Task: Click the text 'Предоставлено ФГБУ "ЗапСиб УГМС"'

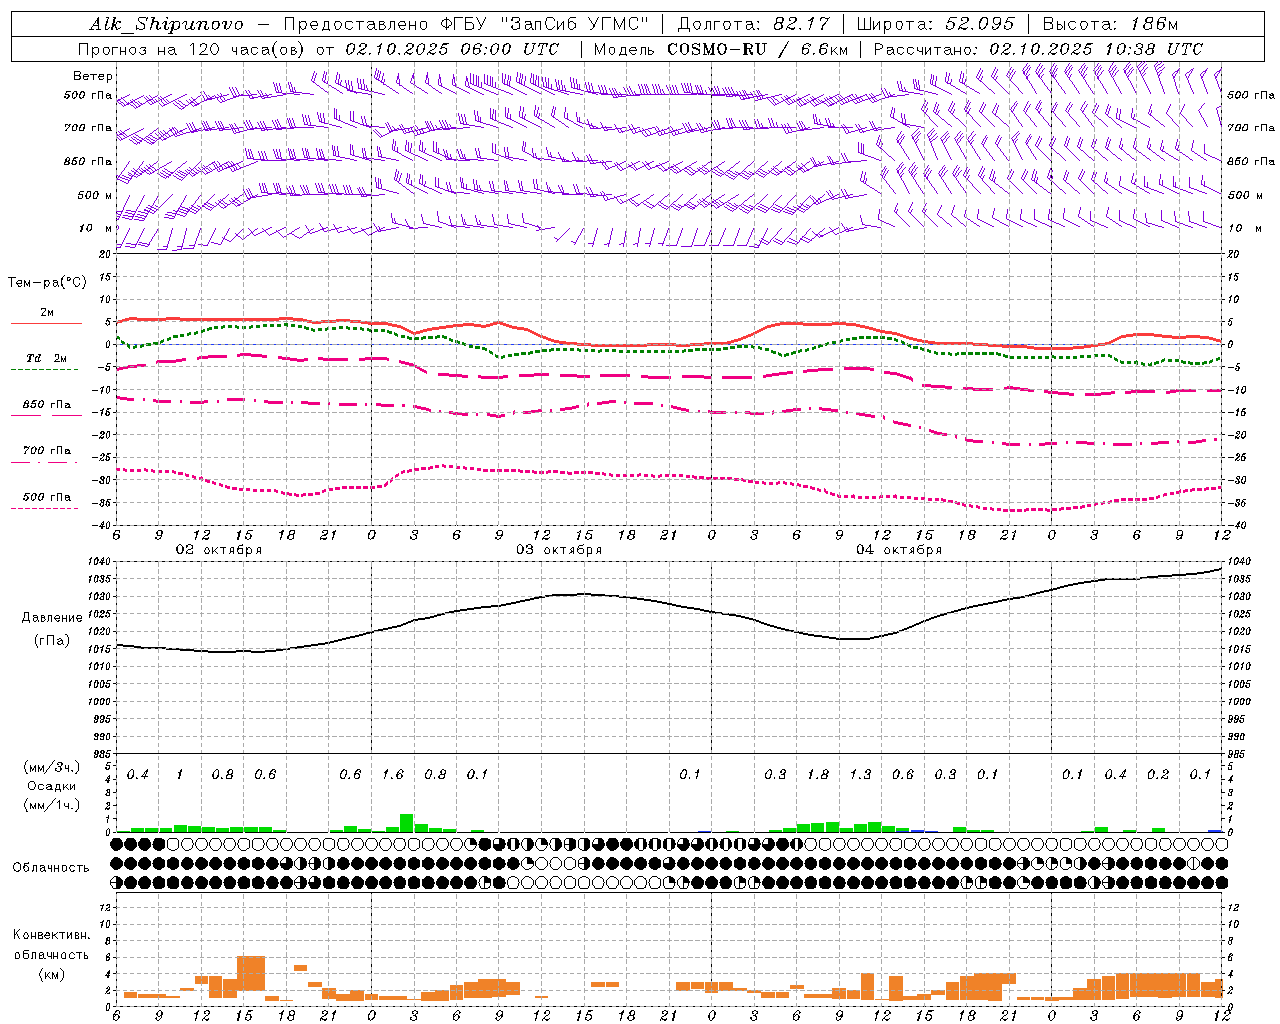Action: click(x=467, y=24)
